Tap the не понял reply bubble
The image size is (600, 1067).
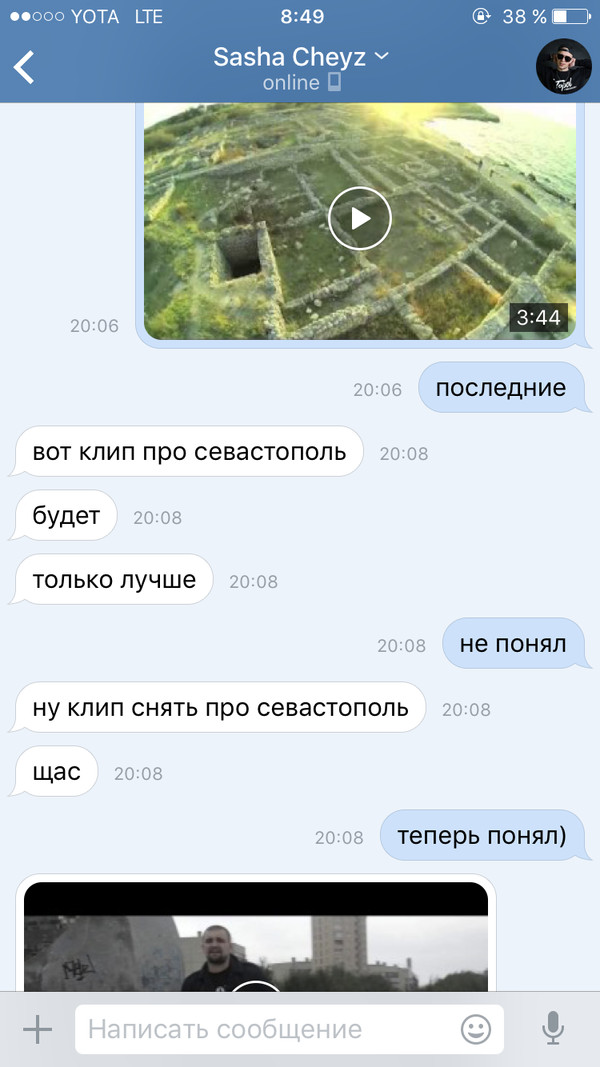[x=513, y=644]
